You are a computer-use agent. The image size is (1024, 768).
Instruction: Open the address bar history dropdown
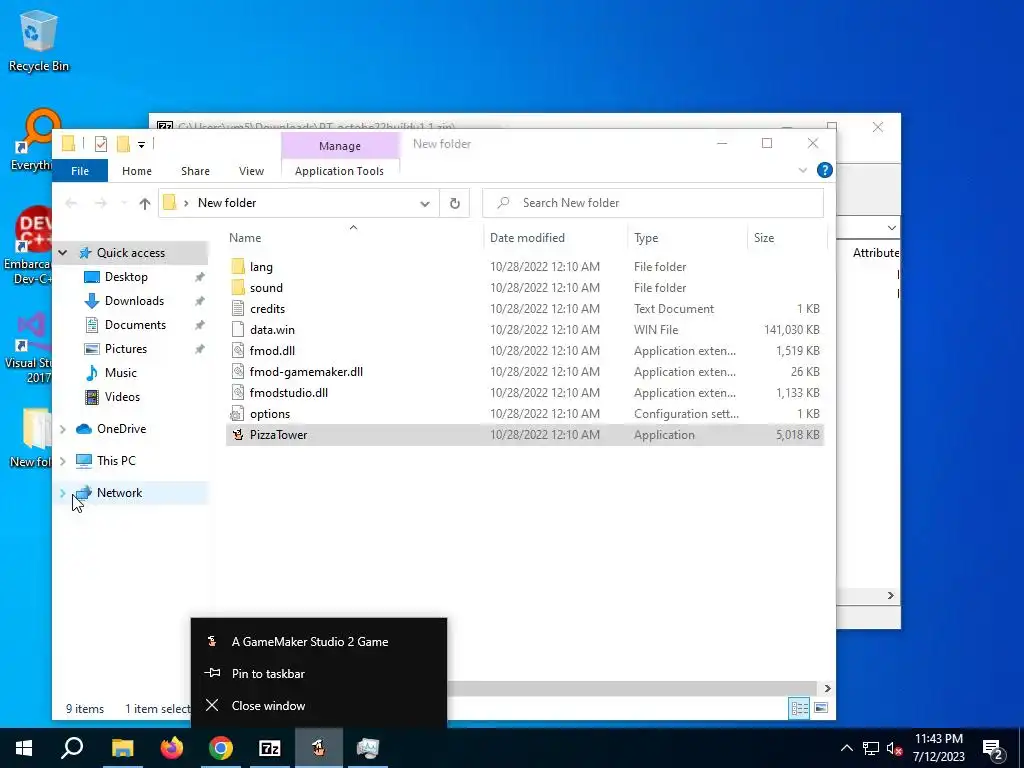pos(424,203)
